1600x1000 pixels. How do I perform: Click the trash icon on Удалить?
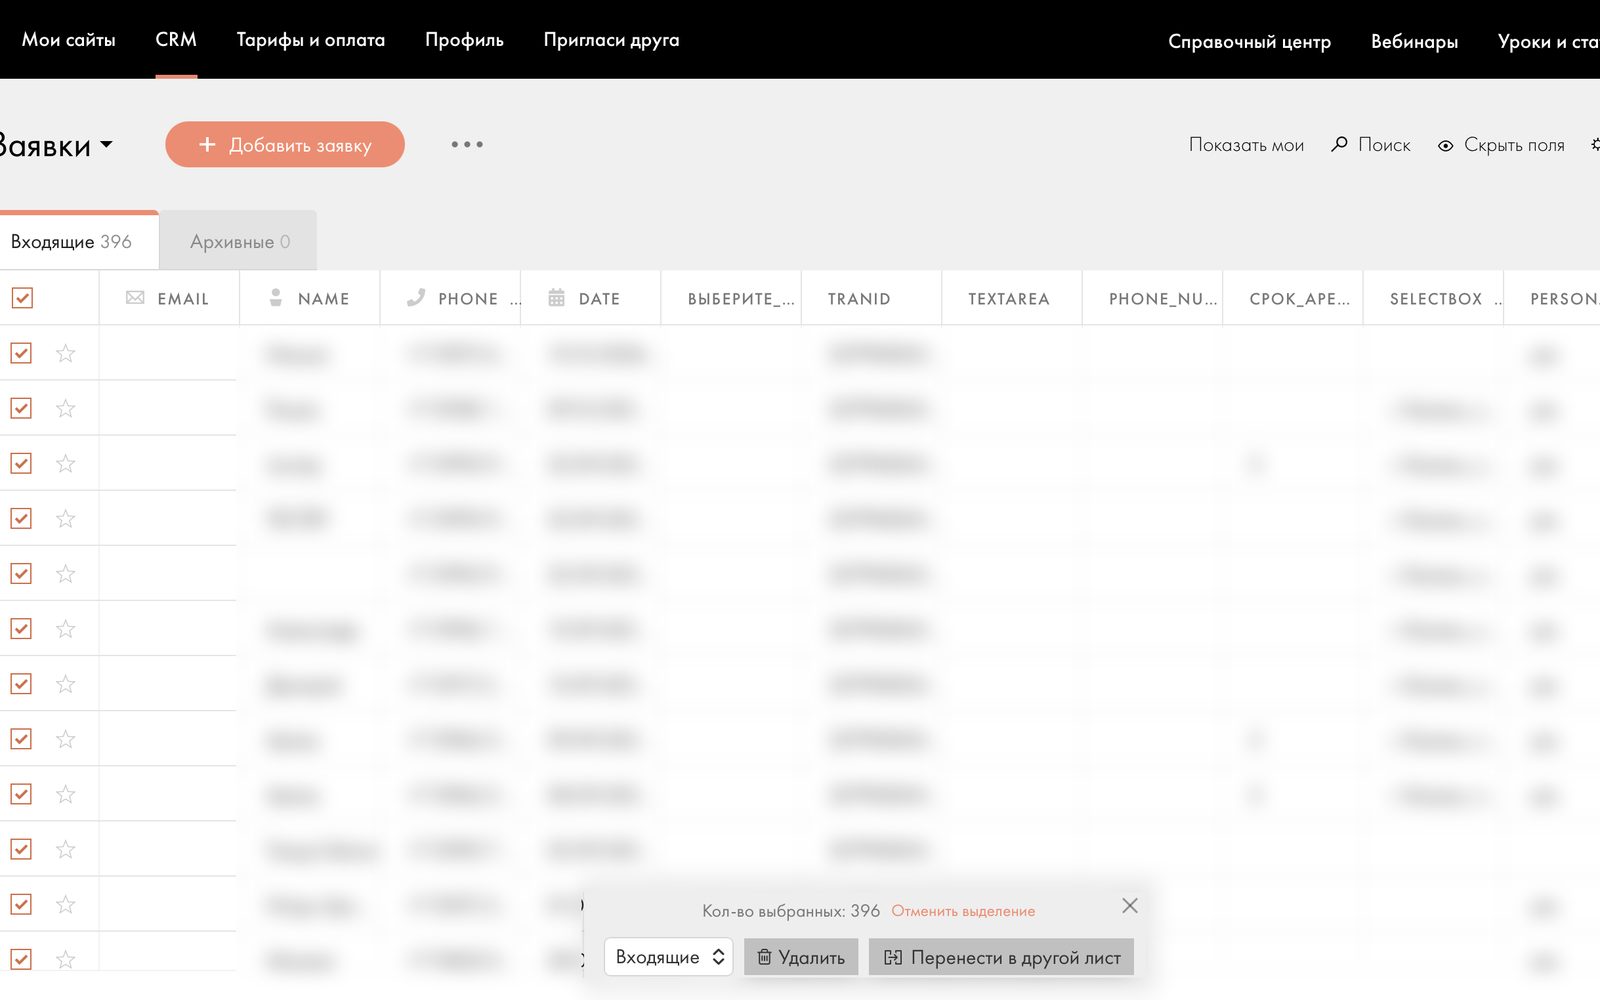click(x=764, y=957)
